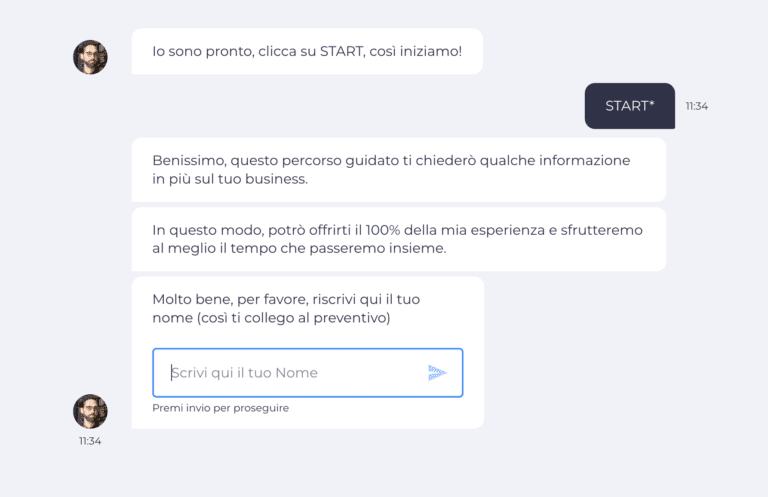The height and width of the screenshot is (497, 768).
Task: Click the 'Molto bene, per favore' prompt text
Action: [x=286, y=308]
